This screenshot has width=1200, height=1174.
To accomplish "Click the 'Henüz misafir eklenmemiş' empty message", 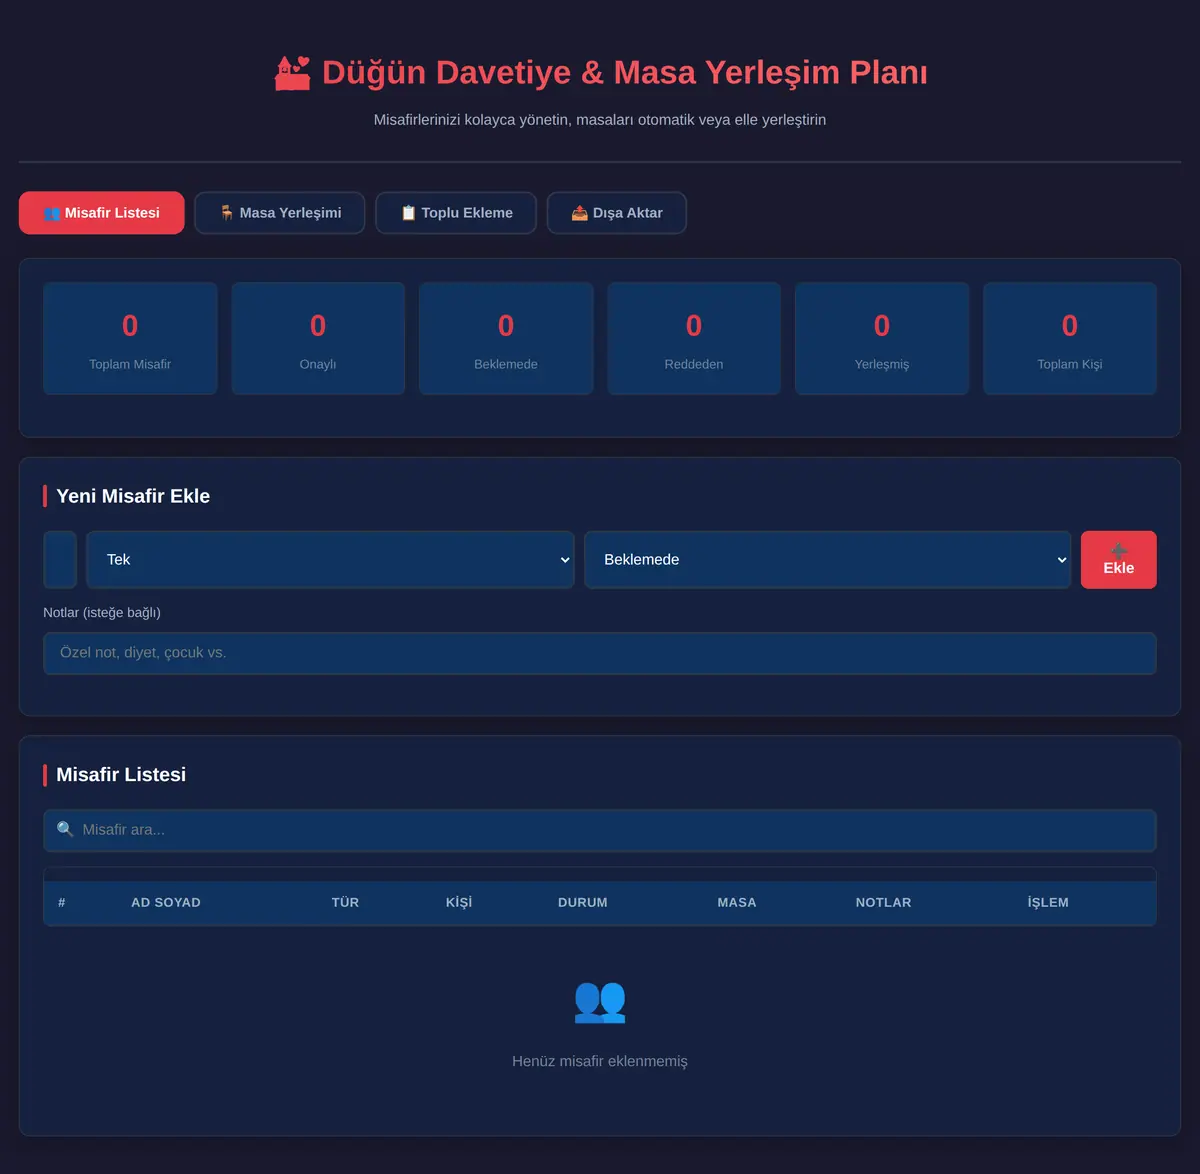I will pos(600,1061).
